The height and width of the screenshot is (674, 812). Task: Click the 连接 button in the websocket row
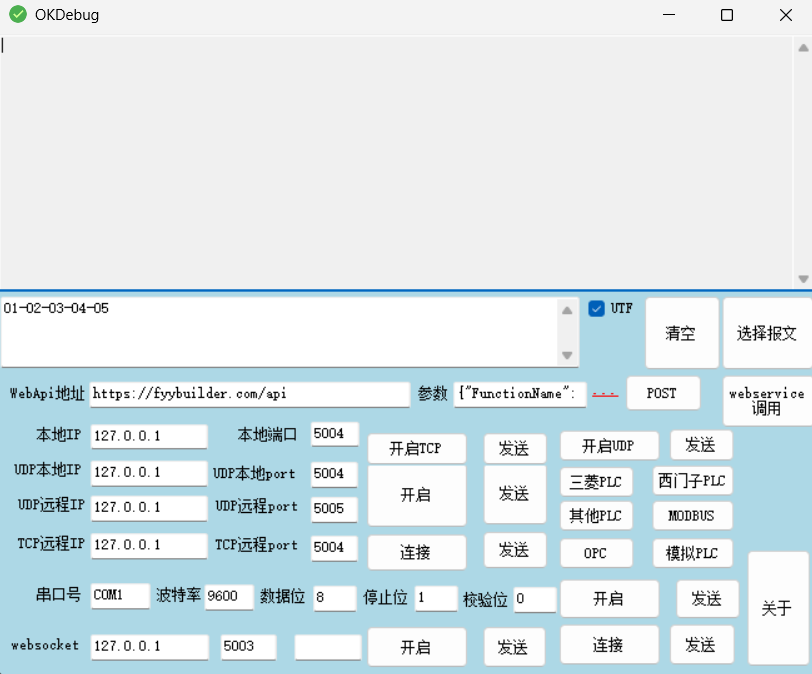609,645
